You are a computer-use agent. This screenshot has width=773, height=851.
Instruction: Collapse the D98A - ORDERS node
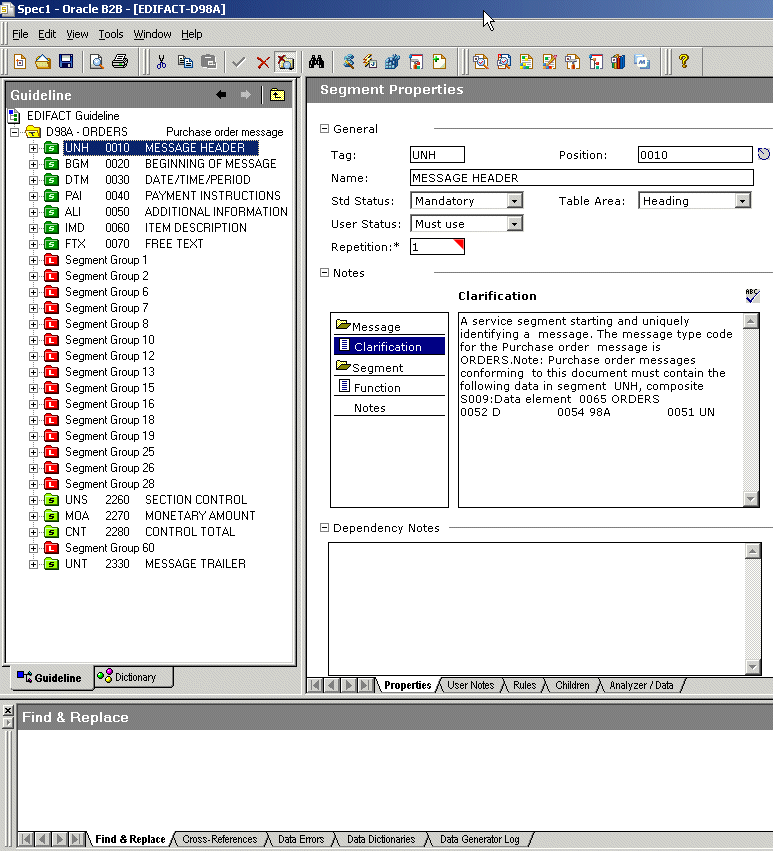(15, 132)
